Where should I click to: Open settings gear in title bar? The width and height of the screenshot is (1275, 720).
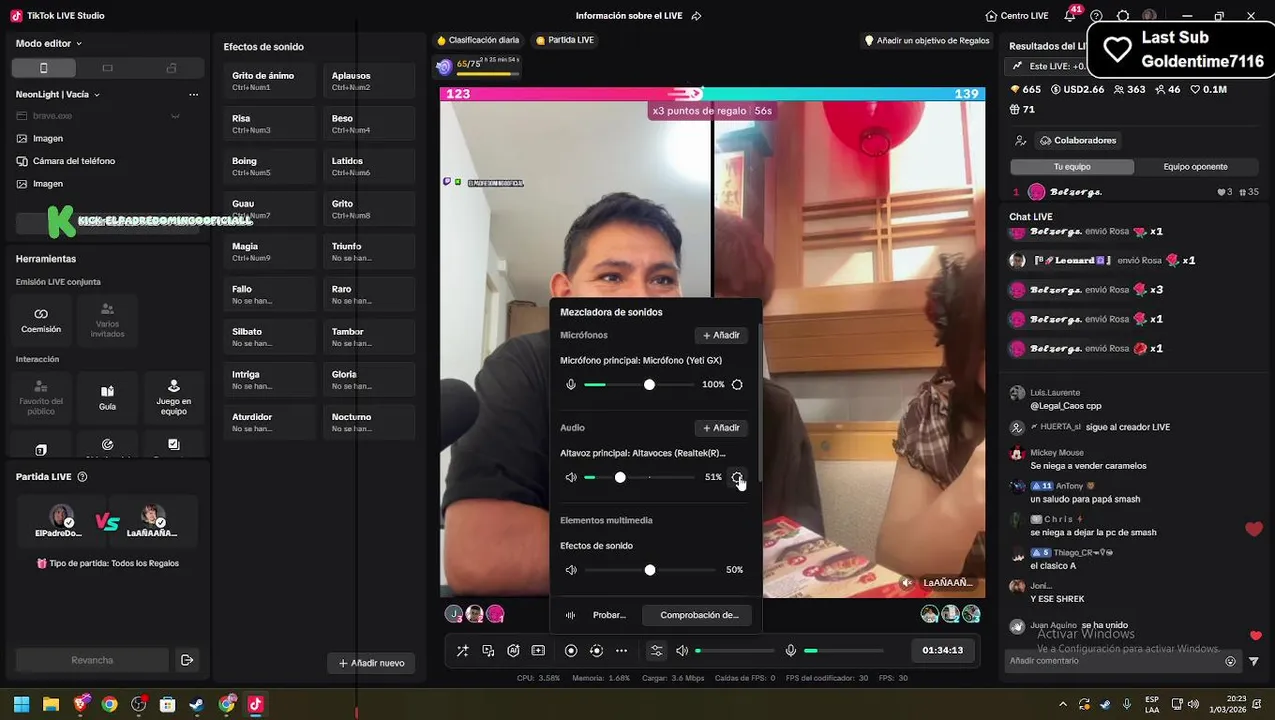pos(1123,16)
